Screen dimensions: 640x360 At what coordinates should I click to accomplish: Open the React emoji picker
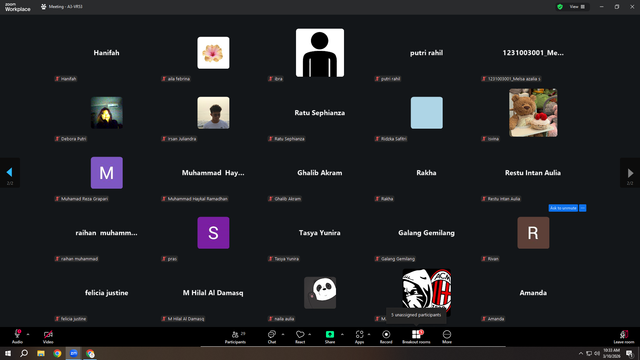coord(300,337)
